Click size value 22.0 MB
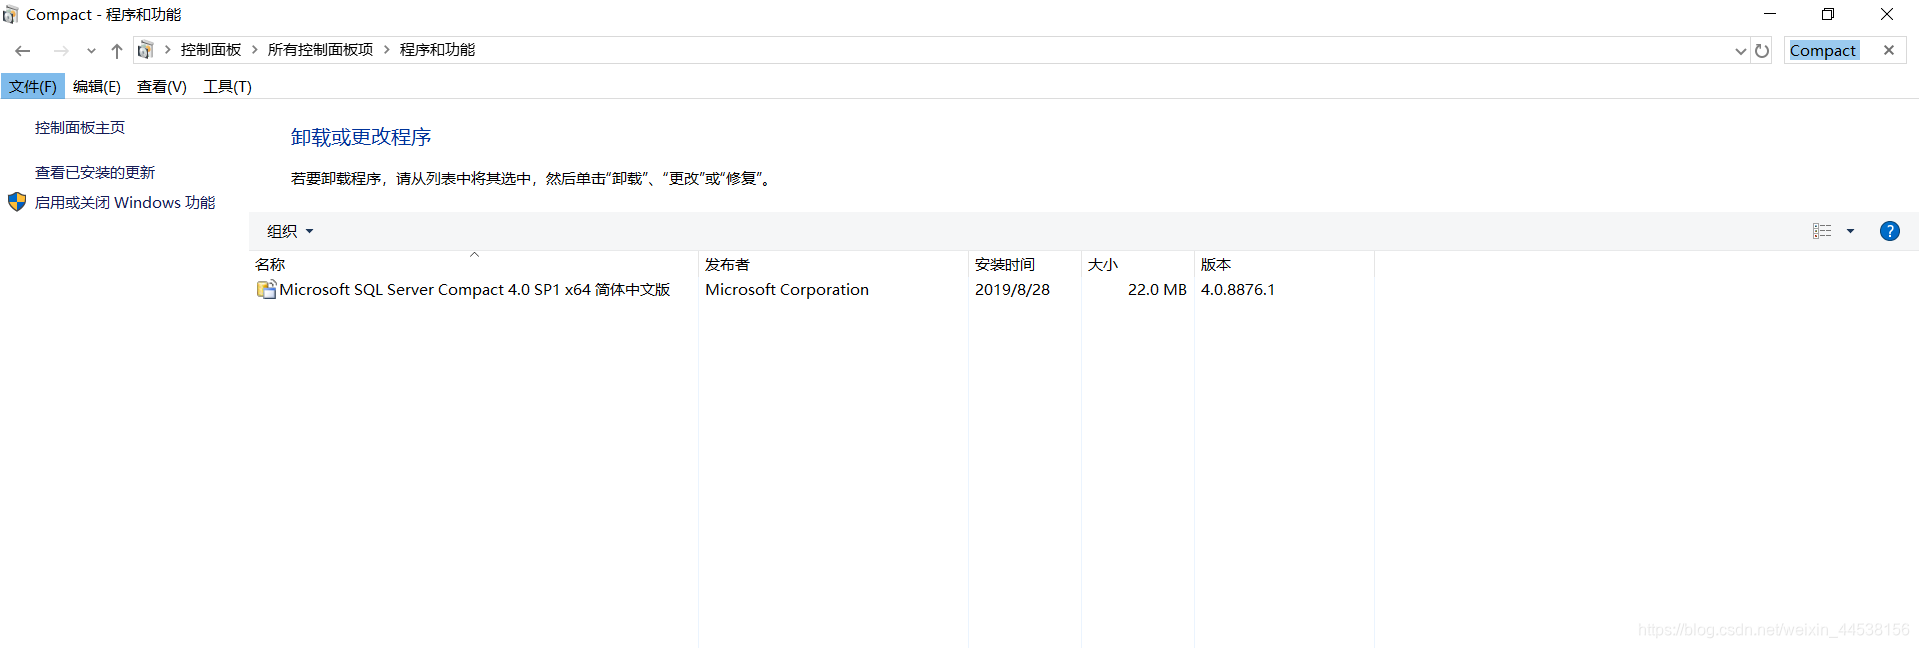The width and height of the screenshot is (1919, 648). [1157, 290]
